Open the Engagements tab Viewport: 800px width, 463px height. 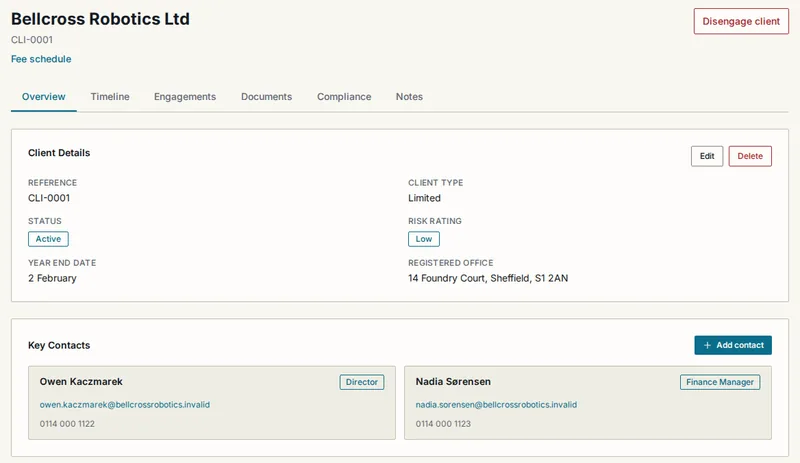click(185, 96)
